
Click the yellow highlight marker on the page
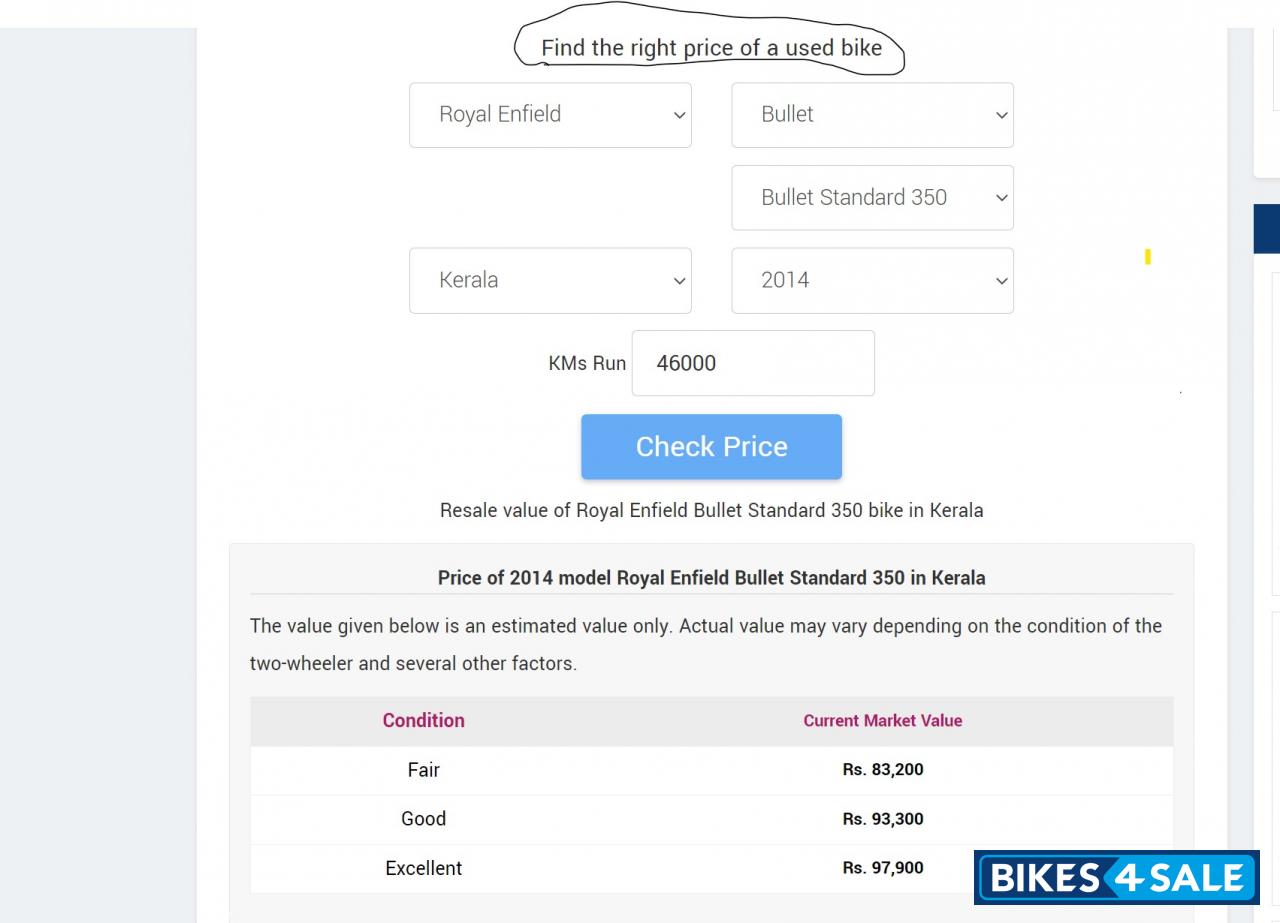(x=1147, y=257)
